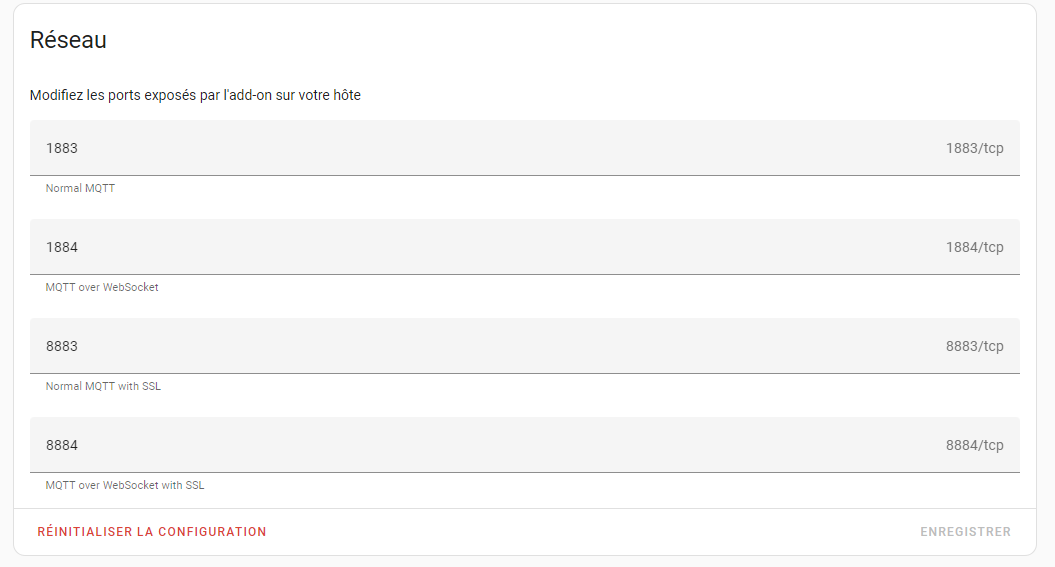This screenshot has width=1055, height=567.
Task: Click the "MQTT over WebSocket" helper text
Action: (102, 287)
